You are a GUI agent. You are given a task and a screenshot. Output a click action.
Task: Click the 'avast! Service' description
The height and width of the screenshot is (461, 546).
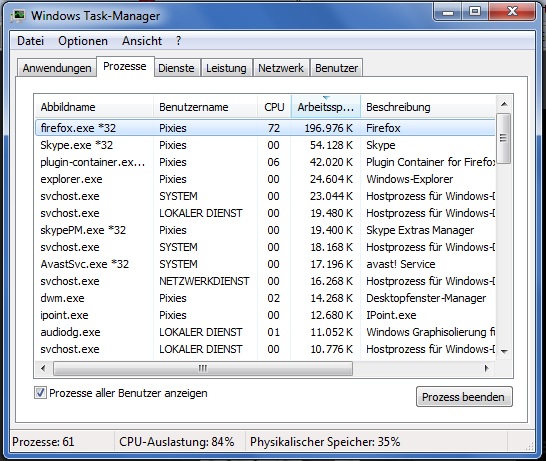tap(400, 264)
